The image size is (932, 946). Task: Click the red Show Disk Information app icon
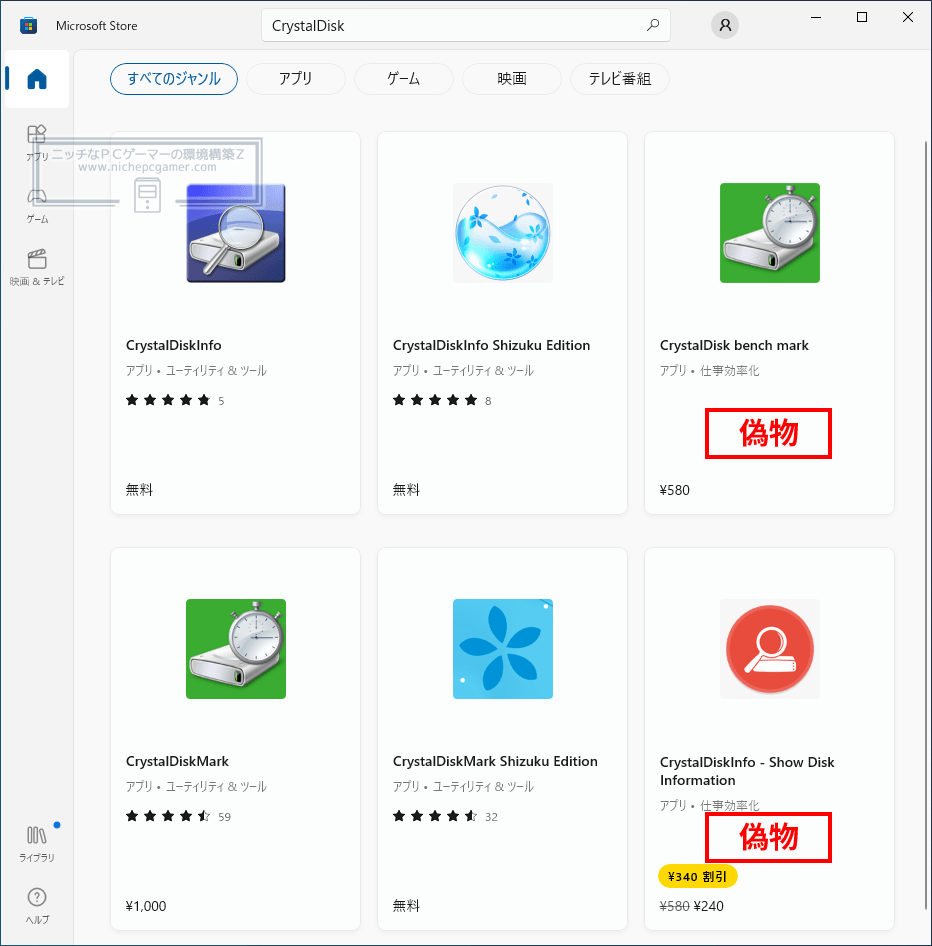pos(770,649)
